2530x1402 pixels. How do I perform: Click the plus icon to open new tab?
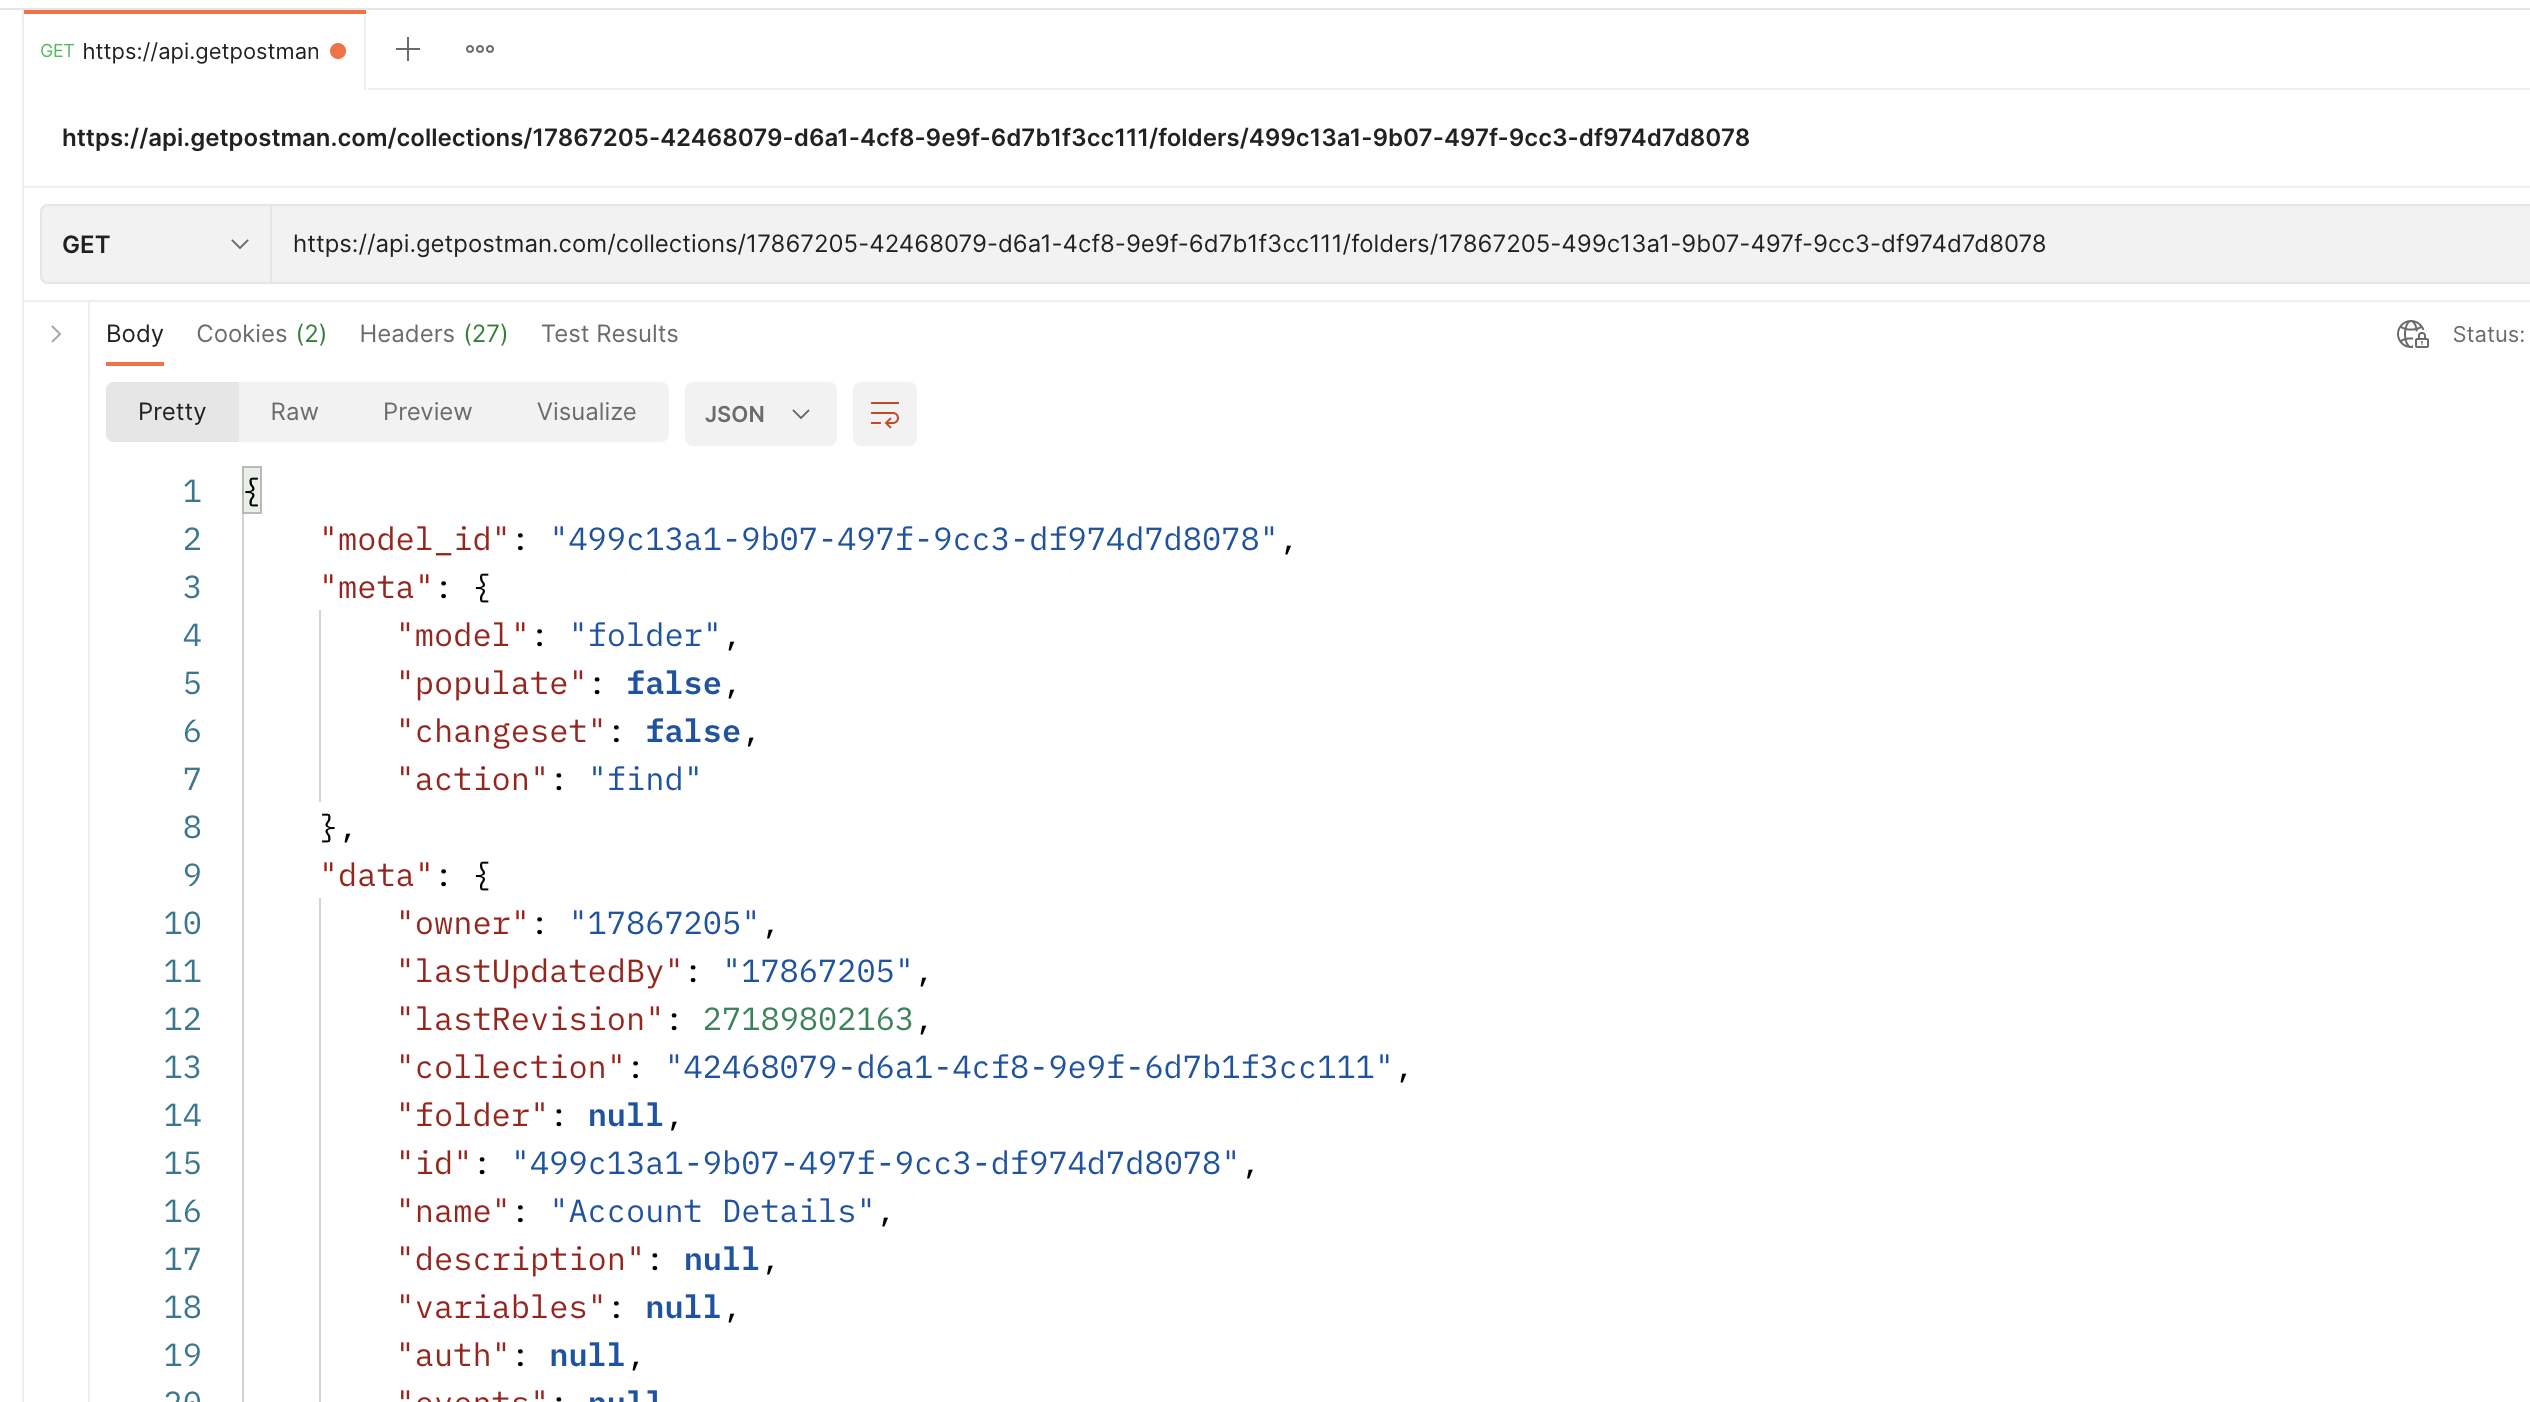coord(407,49)
